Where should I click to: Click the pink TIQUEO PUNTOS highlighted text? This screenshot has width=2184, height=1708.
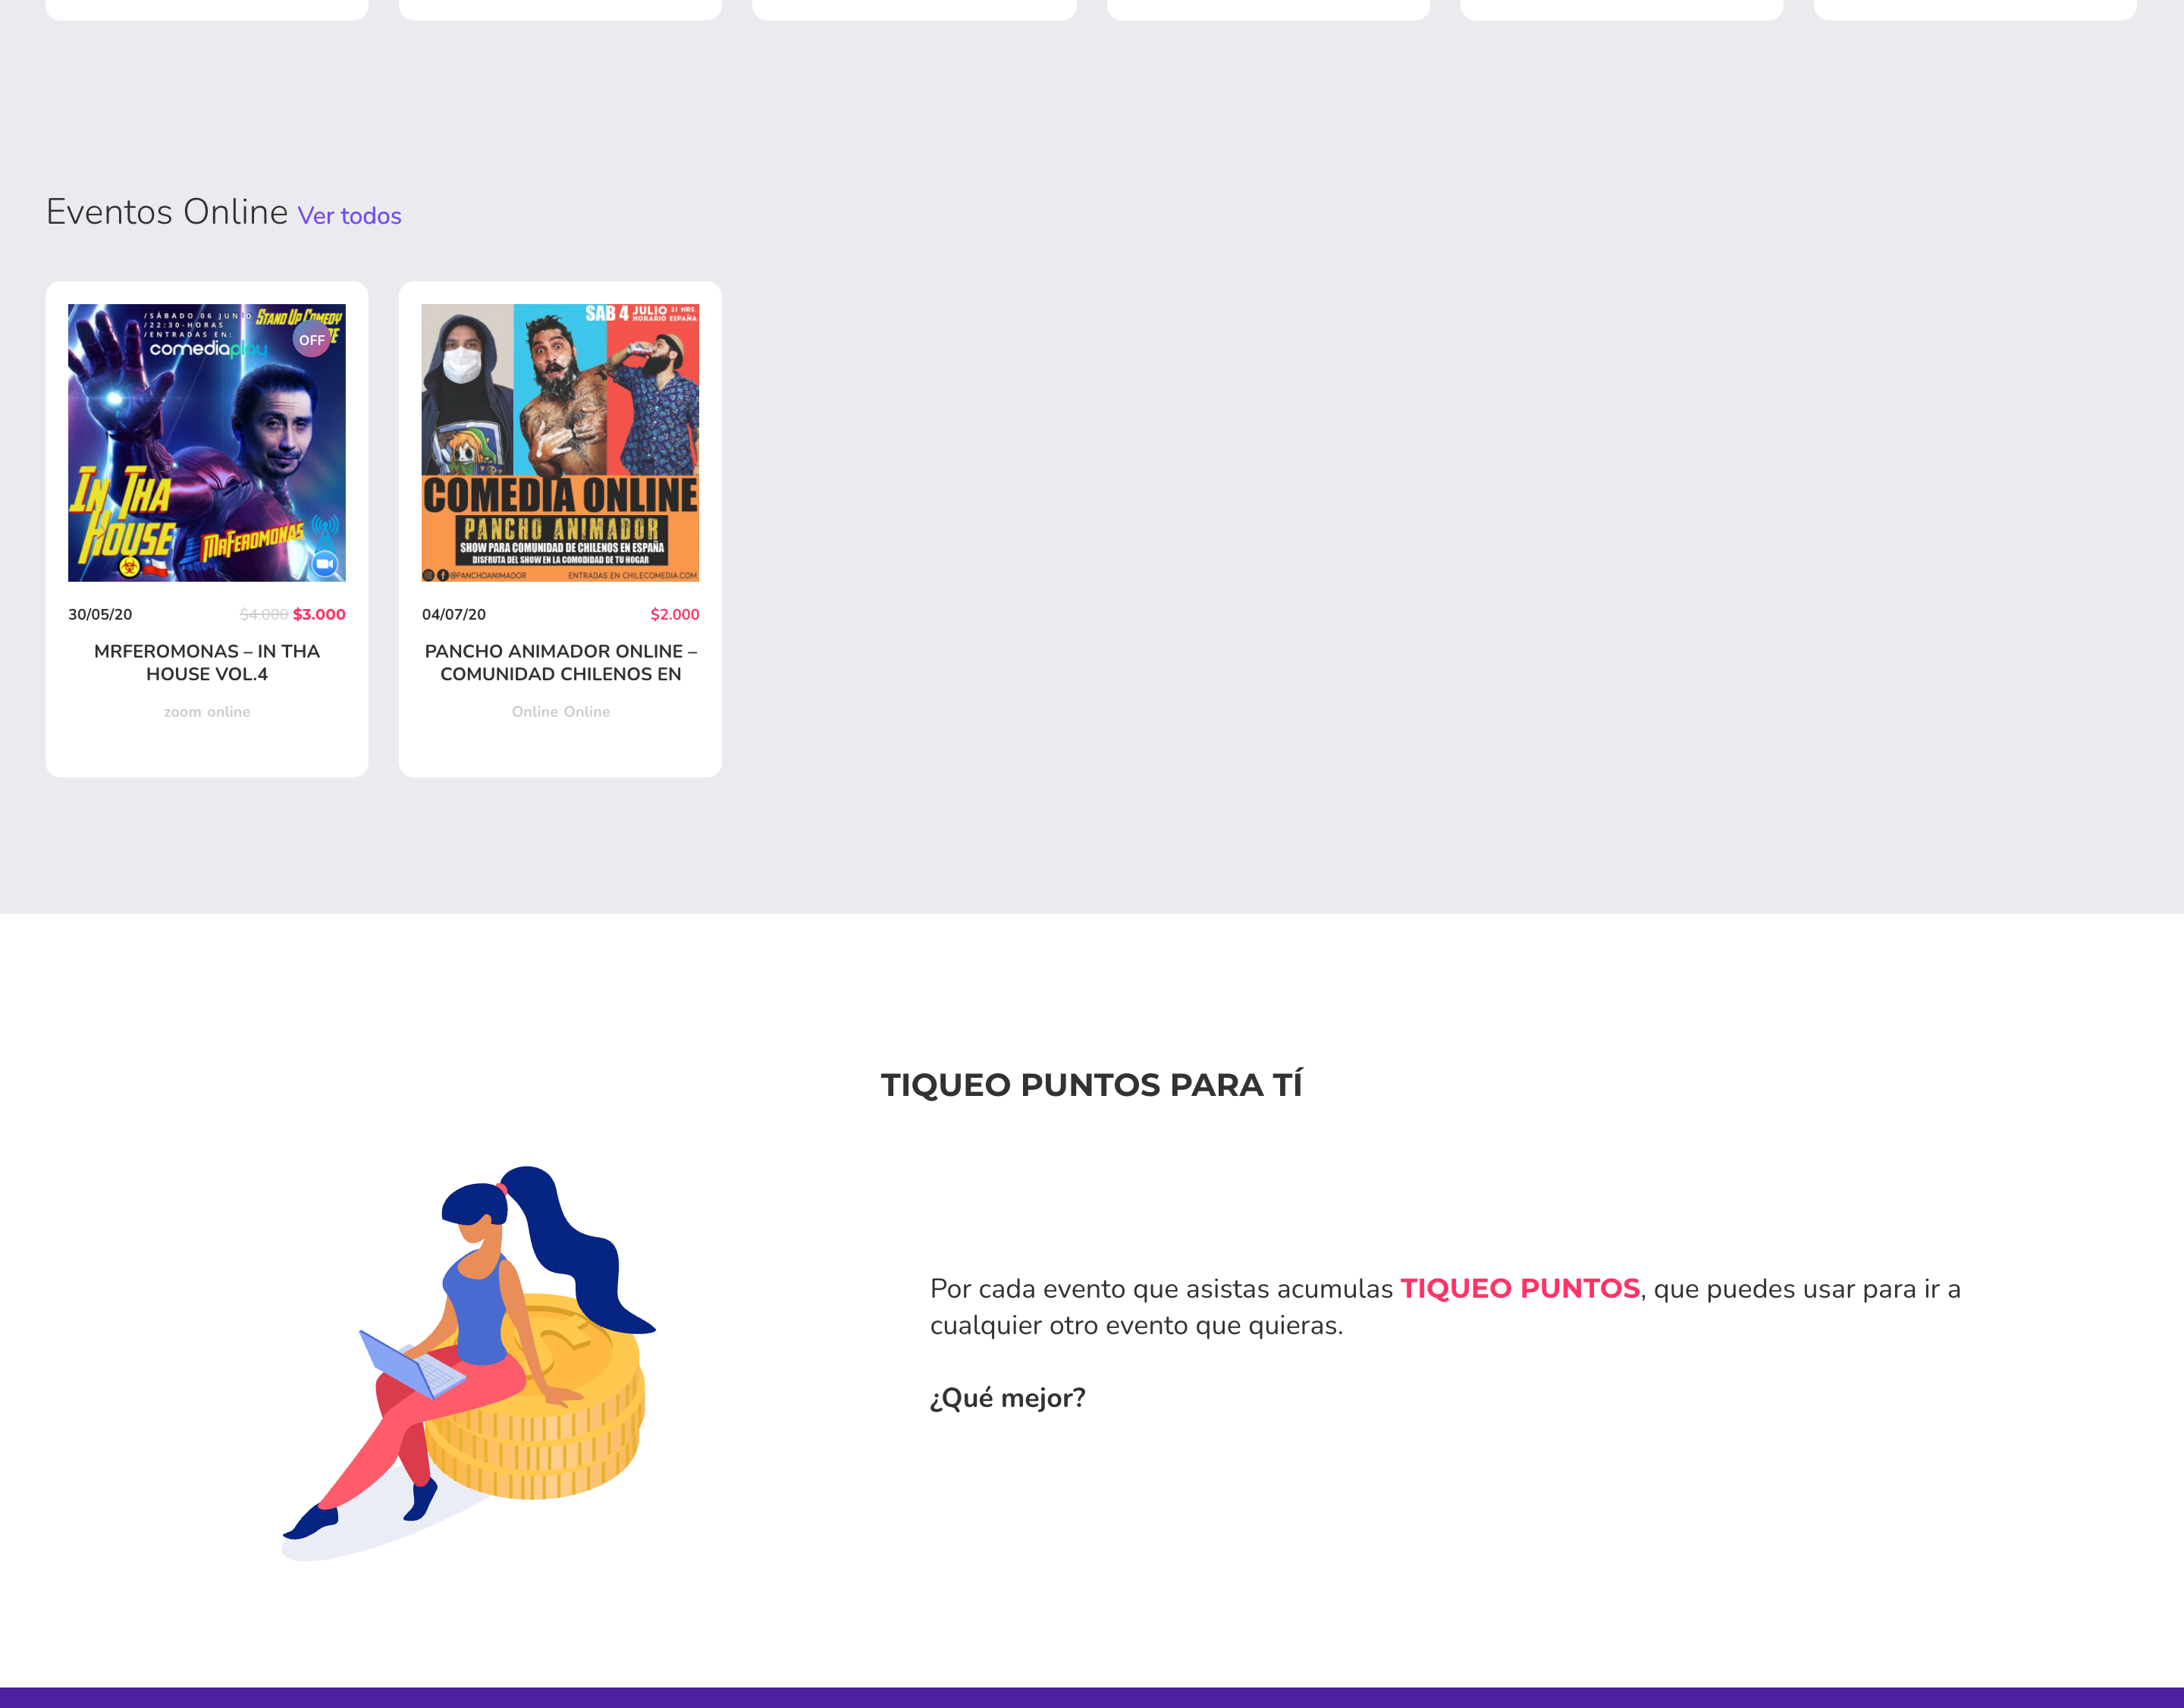click(x=1520, y=1288)
